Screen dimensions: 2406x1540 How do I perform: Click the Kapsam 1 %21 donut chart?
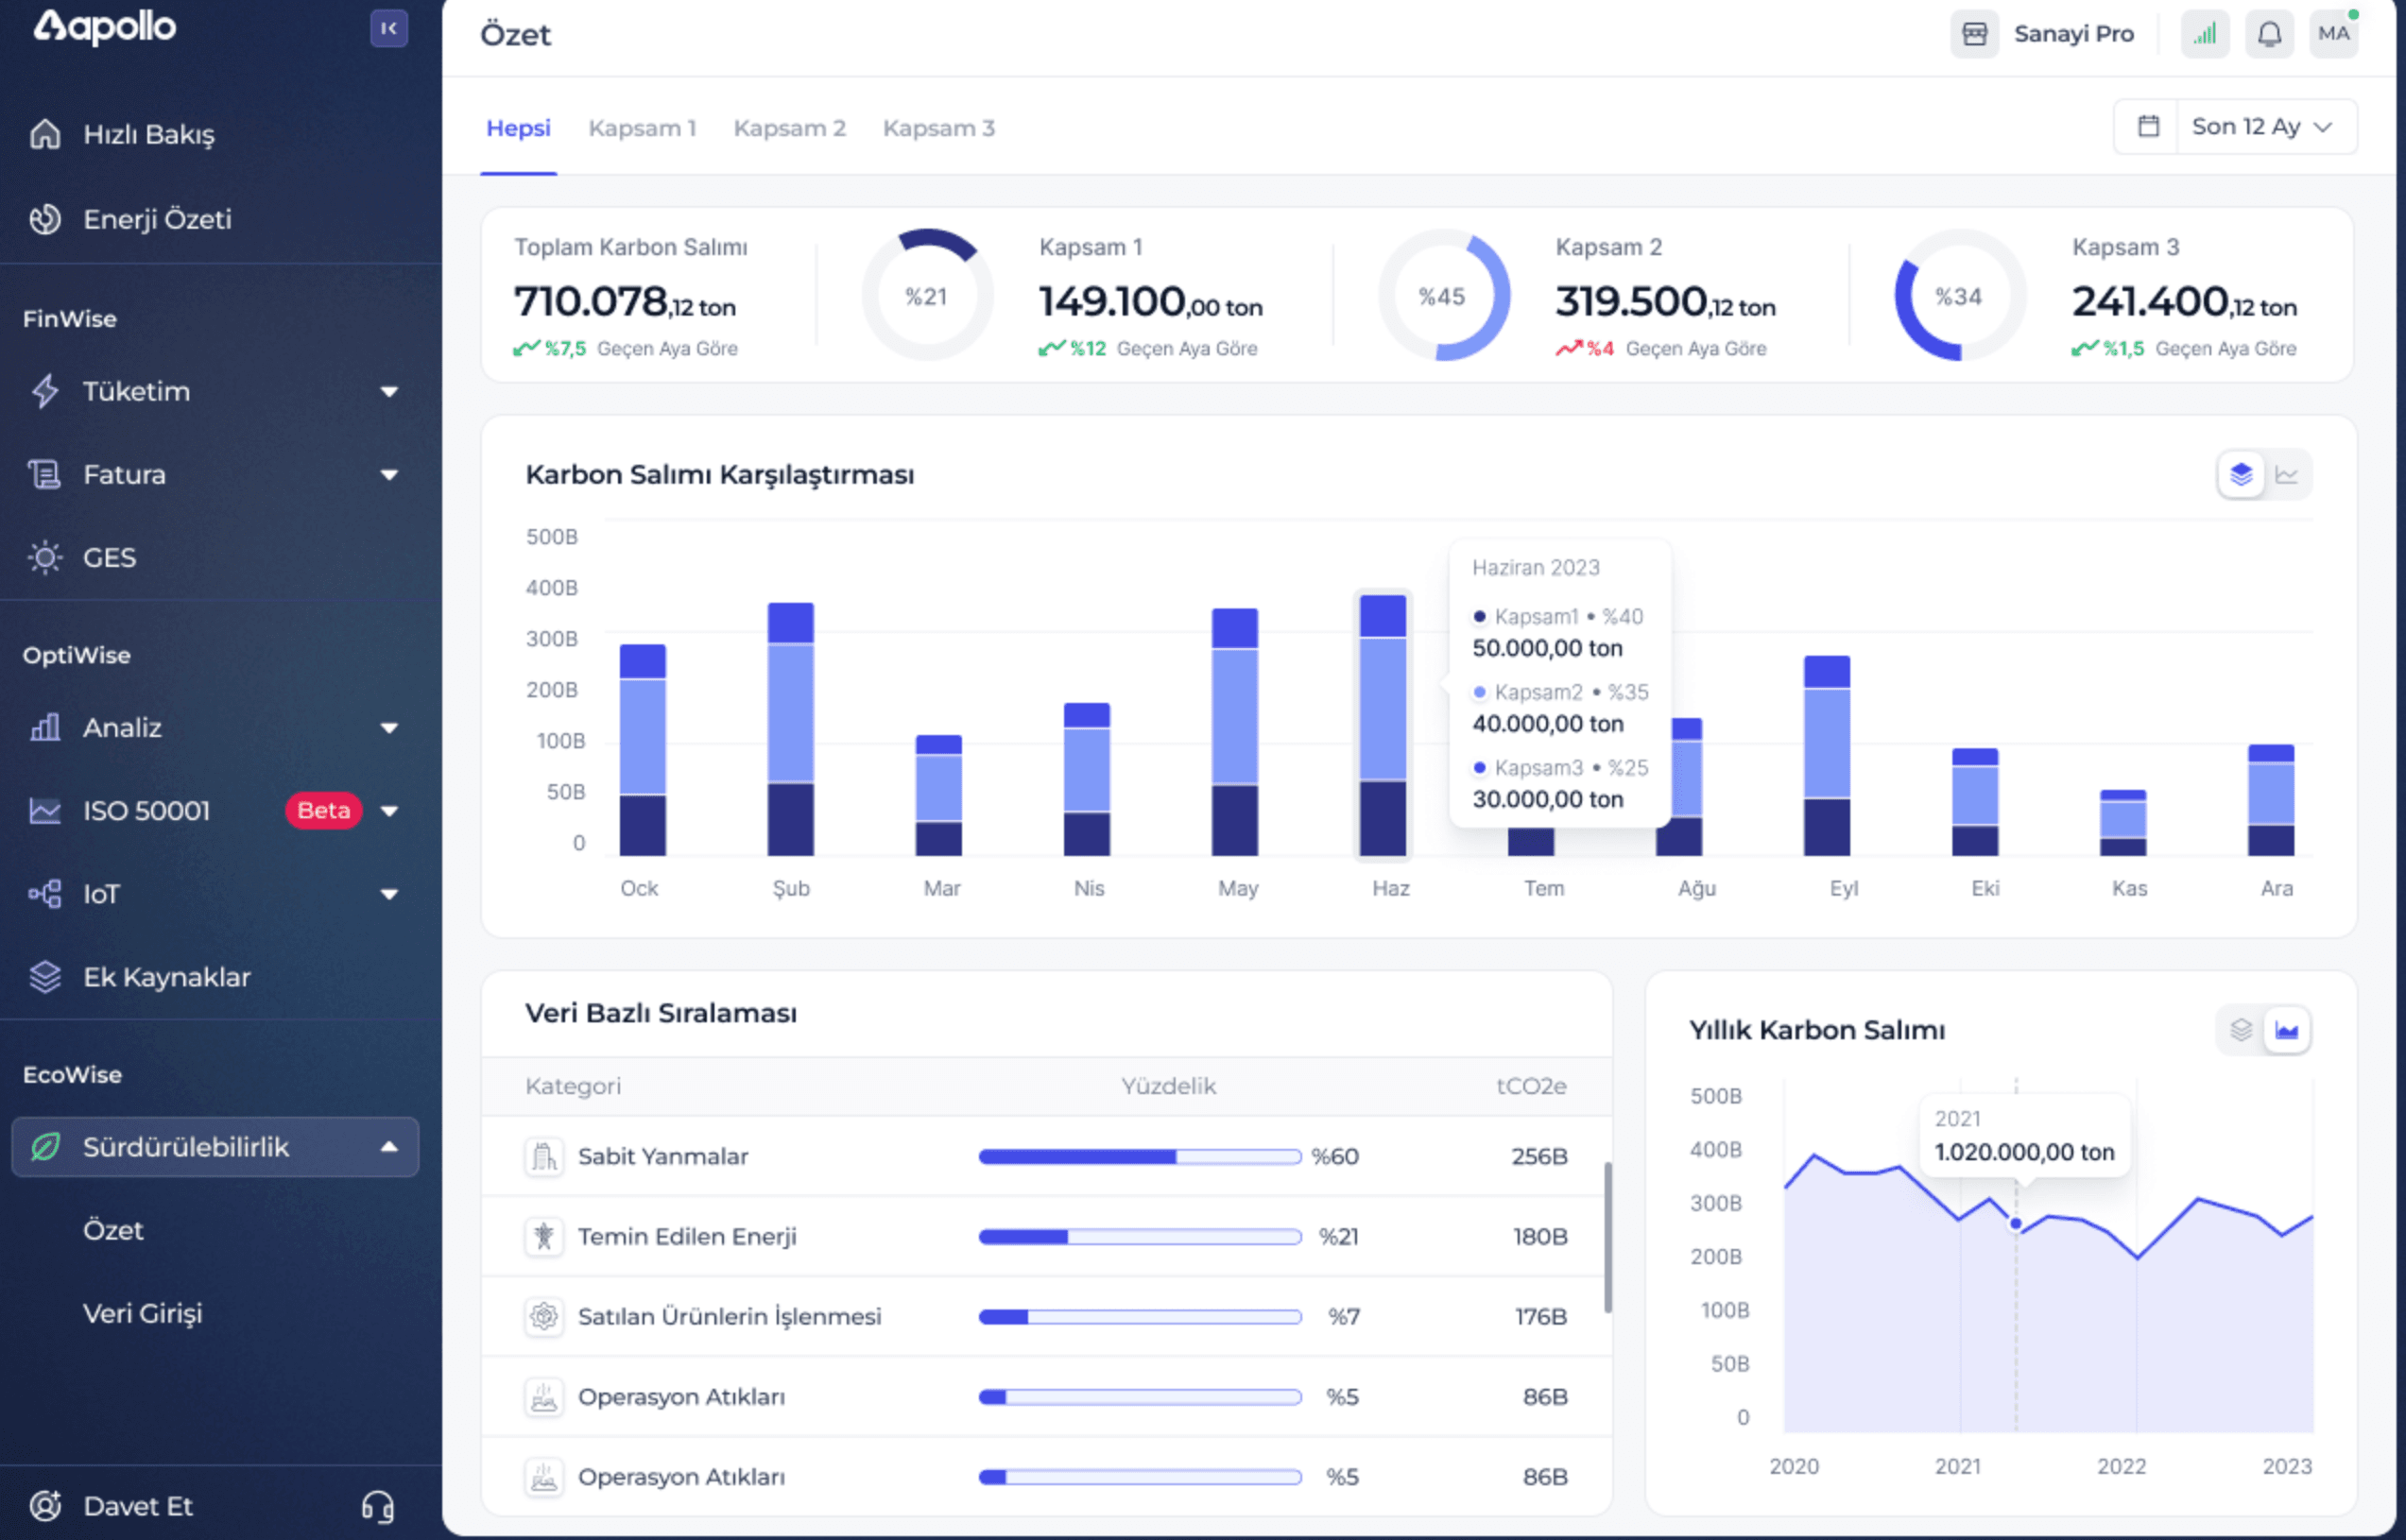tap(927, 295)
